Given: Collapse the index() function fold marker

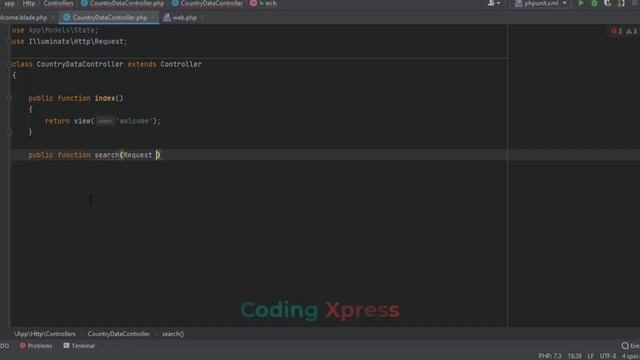Looking at the screenshot, I should 9,98.
